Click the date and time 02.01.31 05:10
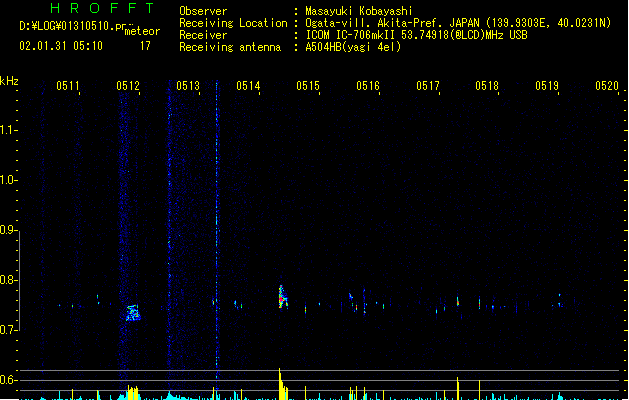 click(x=61, y=46)
